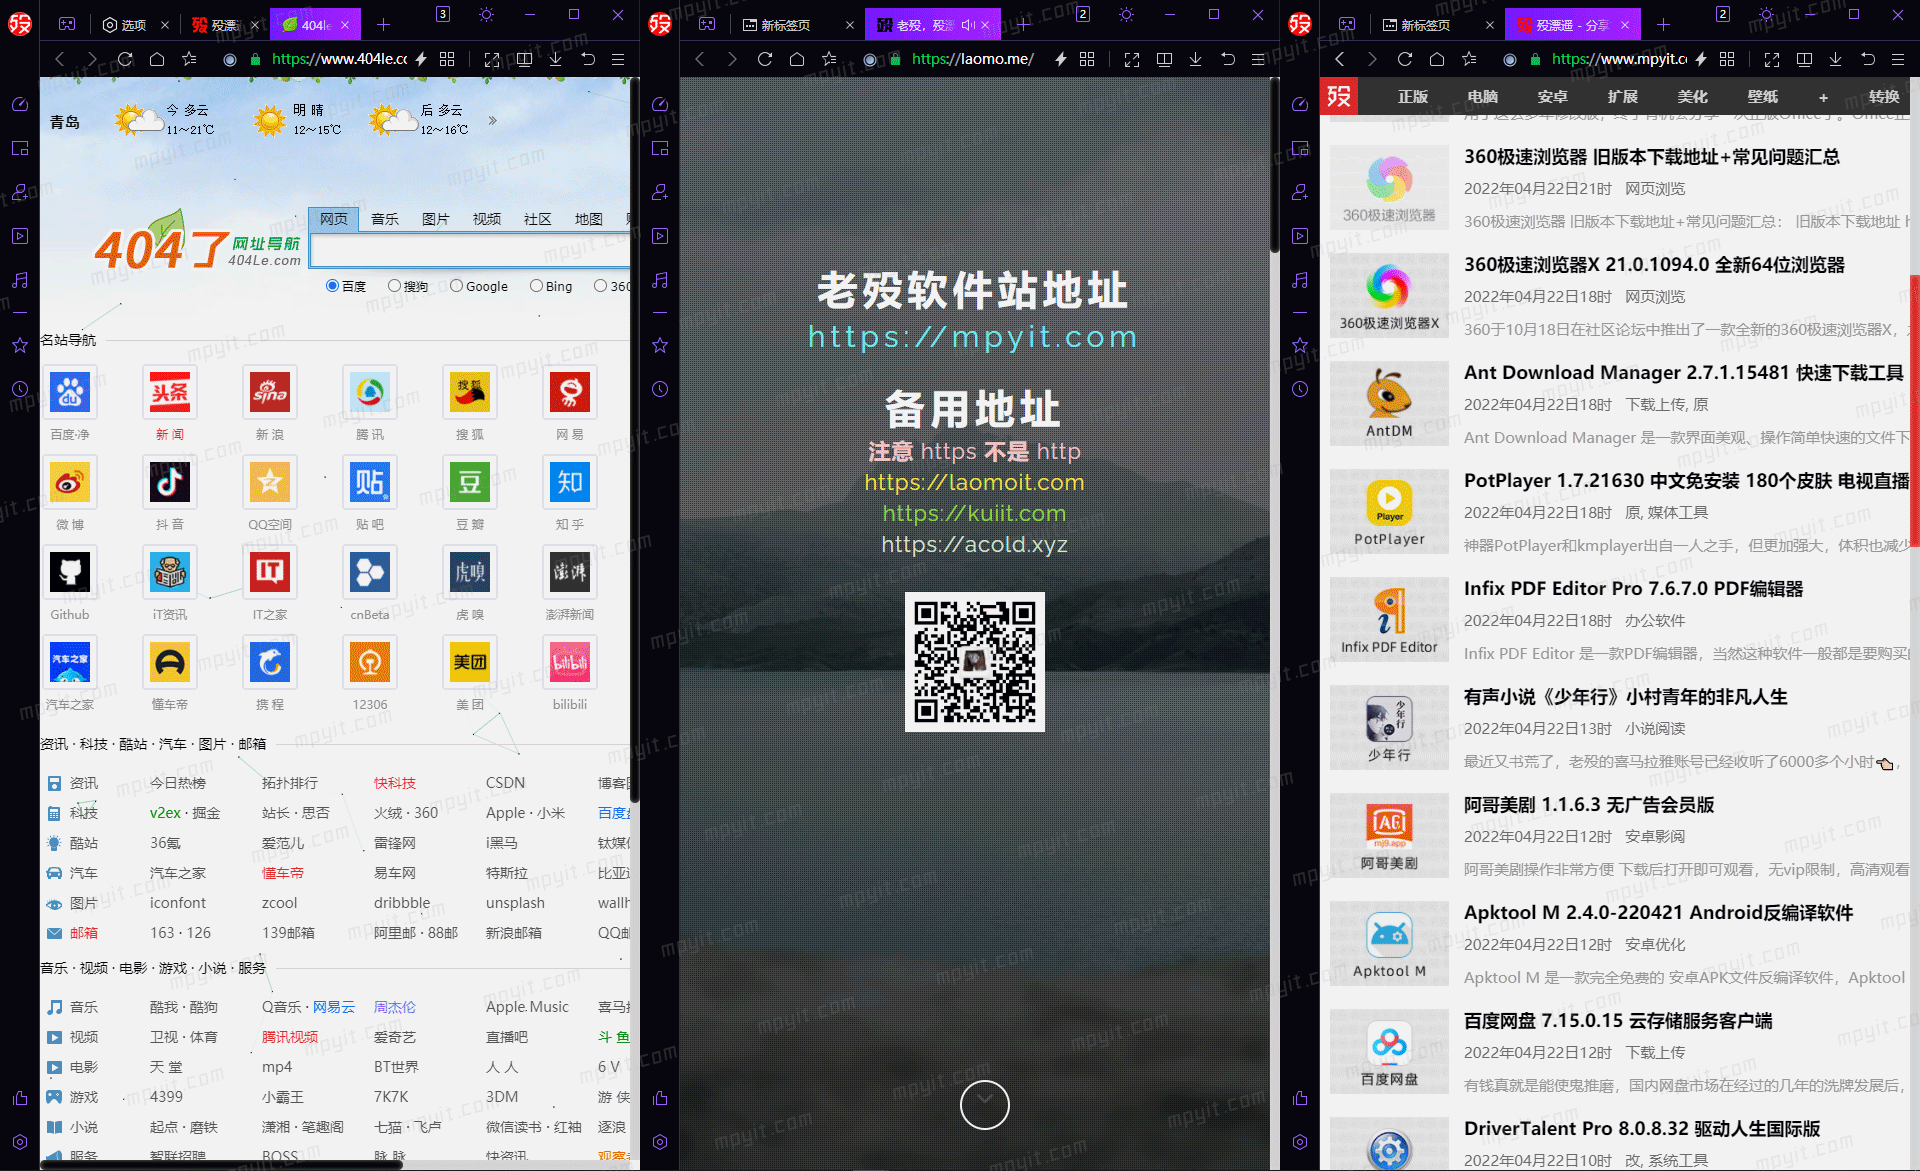Viewport: 1920px width, 1171px height.
Task: Select the Google search engine radio
Action: (x=457, y=286)
